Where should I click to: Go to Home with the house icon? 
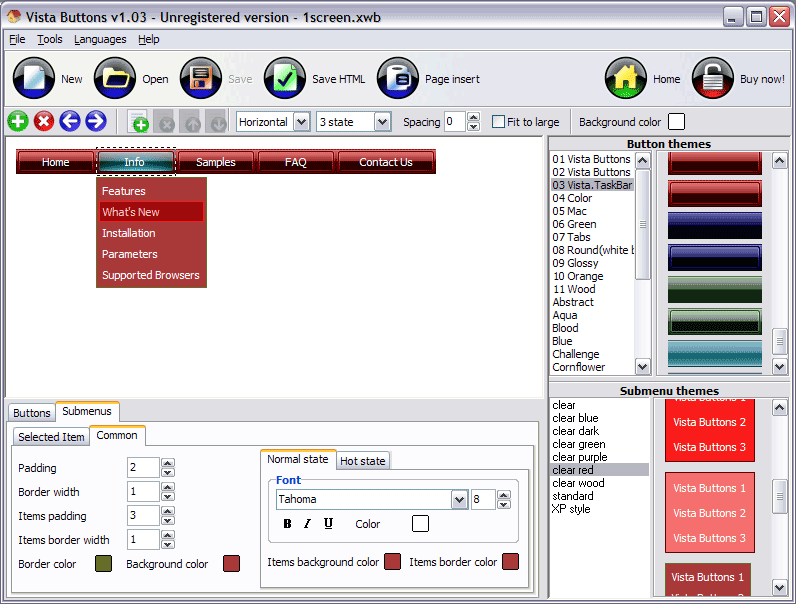(x=626, y=78)
